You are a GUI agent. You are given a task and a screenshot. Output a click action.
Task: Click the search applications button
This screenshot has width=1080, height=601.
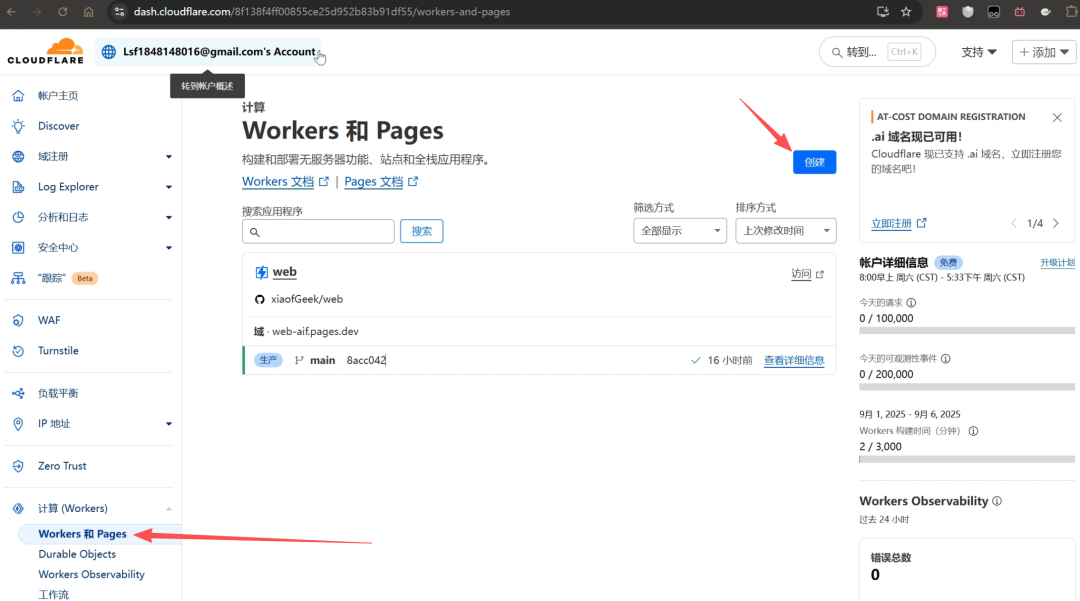point(422,231)
